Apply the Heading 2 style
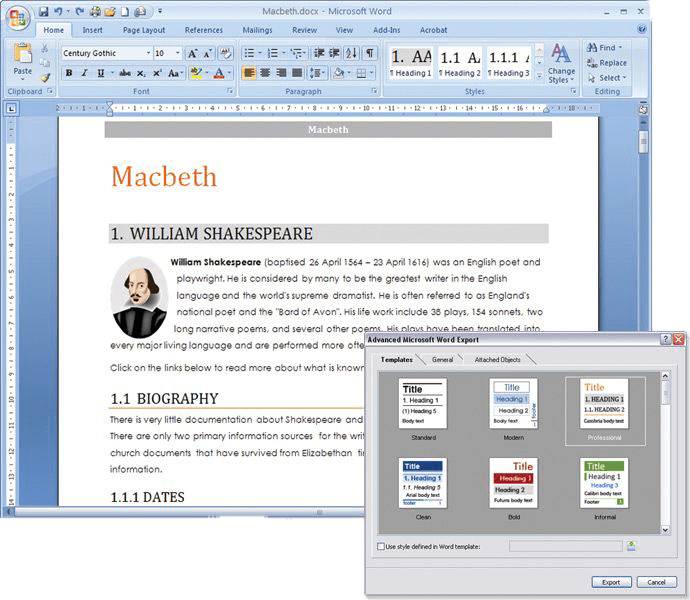Image resolution: width=690 pixels, height=600 pixels. [459, 63]
